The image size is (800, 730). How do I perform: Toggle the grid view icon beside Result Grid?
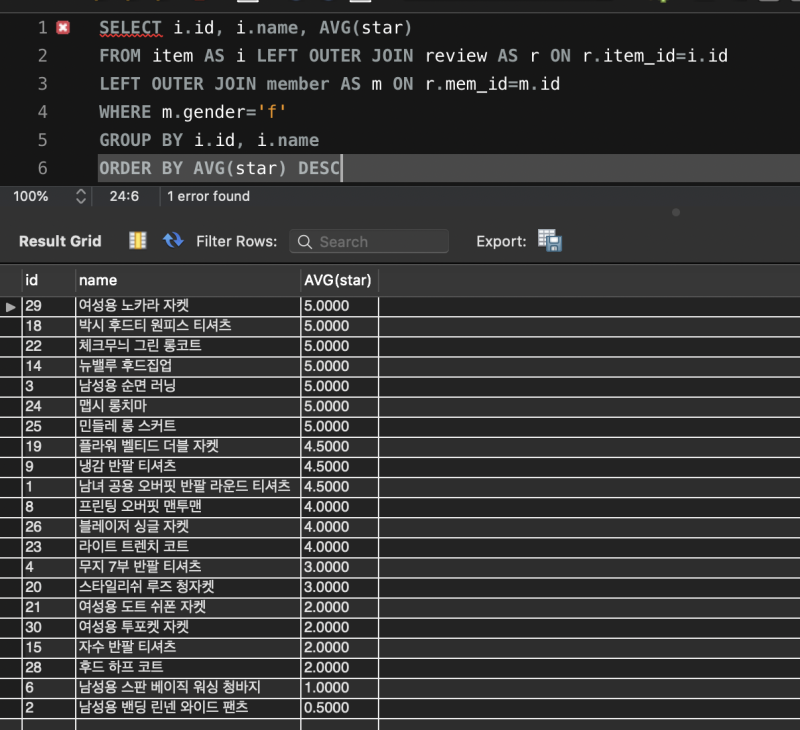[x=137, y=241]
